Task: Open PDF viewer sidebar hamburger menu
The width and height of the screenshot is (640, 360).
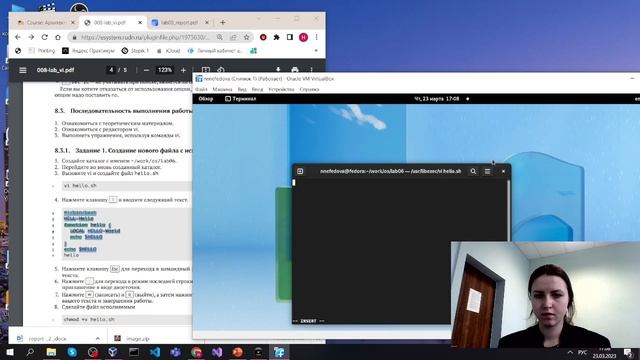Action: (x=23, y=70)
